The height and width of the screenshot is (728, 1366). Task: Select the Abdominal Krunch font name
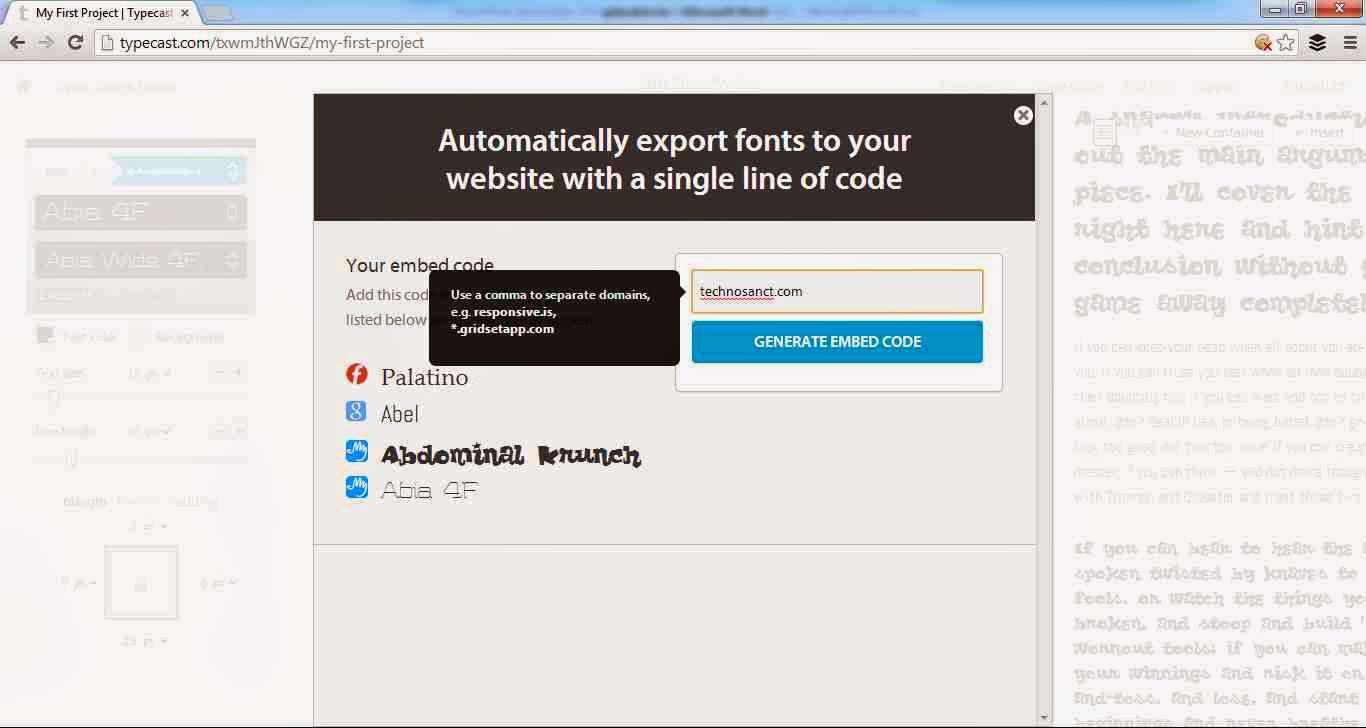(511, 455)
